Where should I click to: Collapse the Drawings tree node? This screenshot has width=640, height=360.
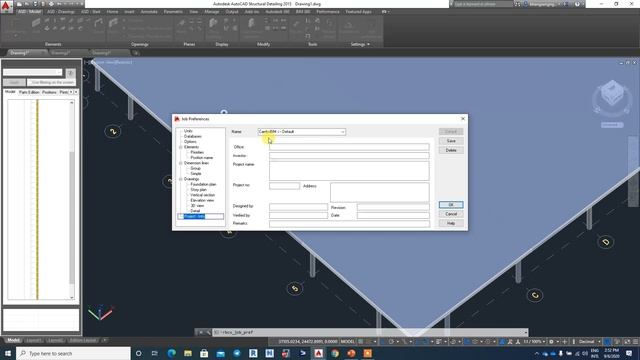tap(180, 179)
